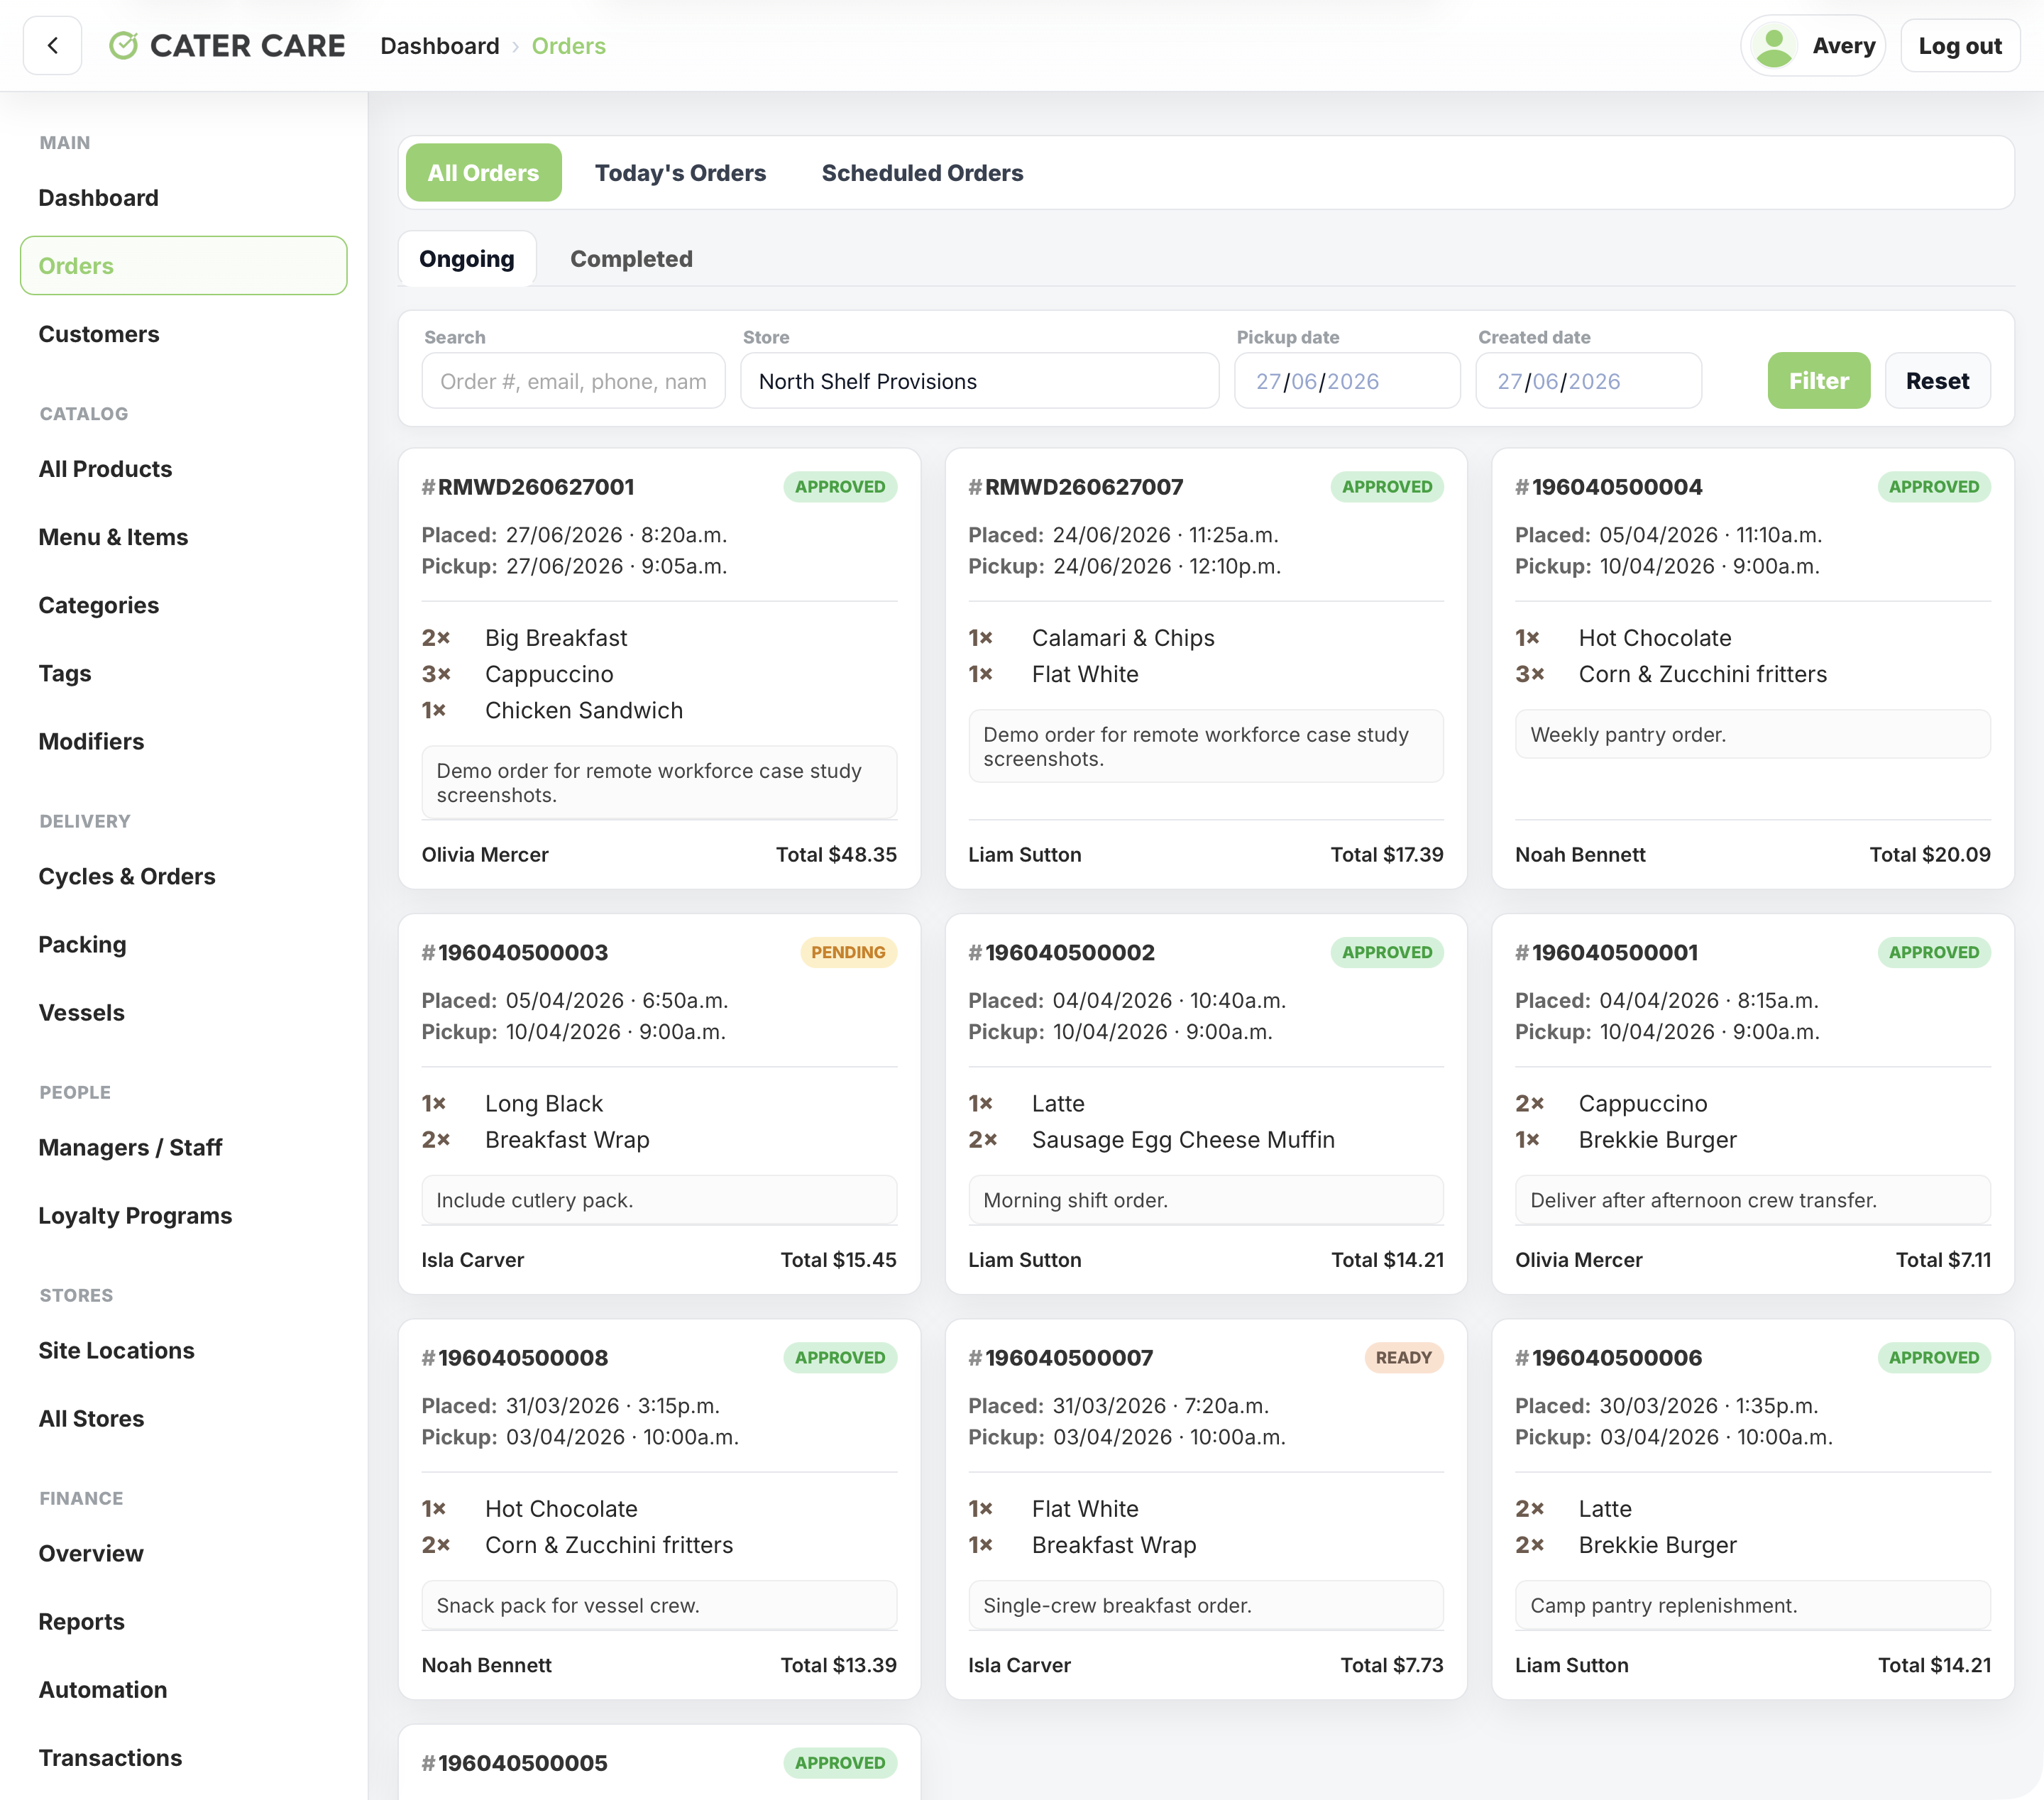Open Transactions page
Screen dimensions: 2044x1800
point(184,1757)
